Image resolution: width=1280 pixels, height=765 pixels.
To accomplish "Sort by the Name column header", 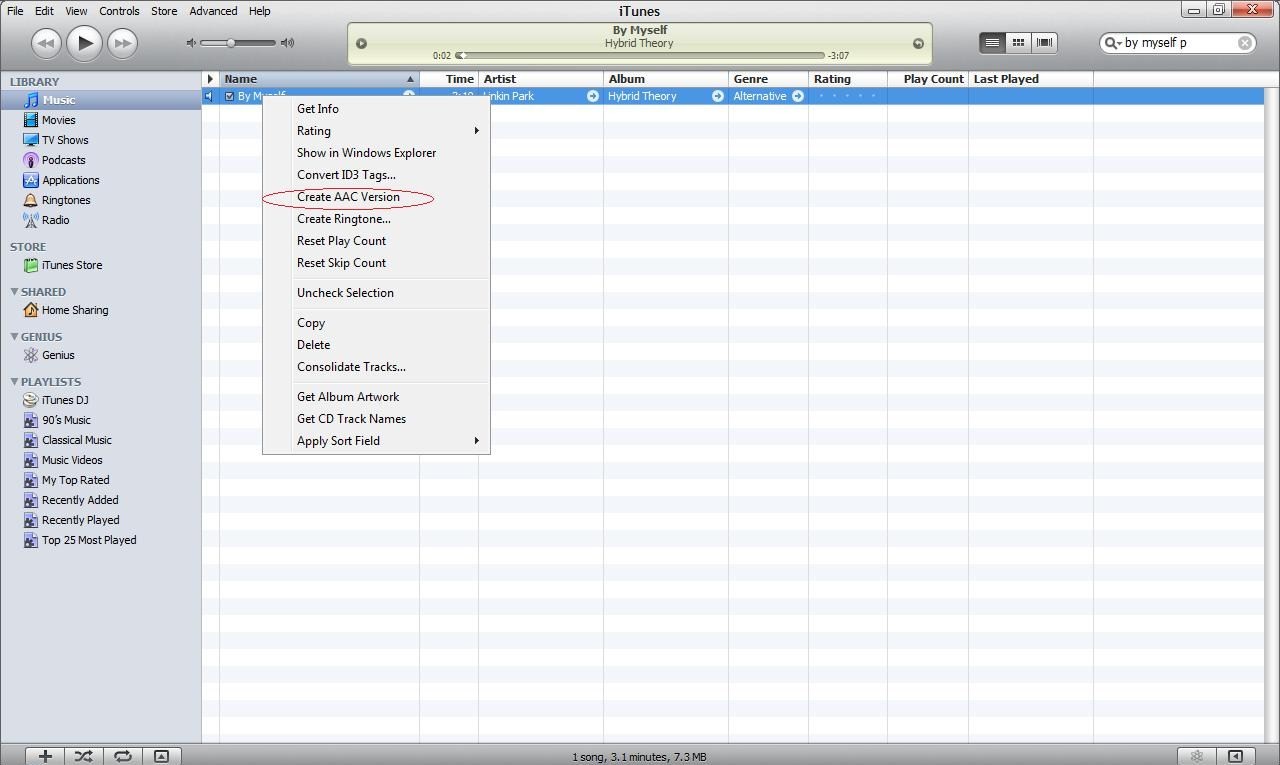I will click(319, 79).
